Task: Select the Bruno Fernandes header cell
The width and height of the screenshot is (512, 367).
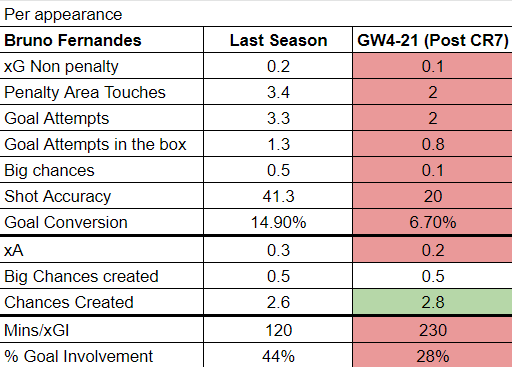Action: (101, 40)
